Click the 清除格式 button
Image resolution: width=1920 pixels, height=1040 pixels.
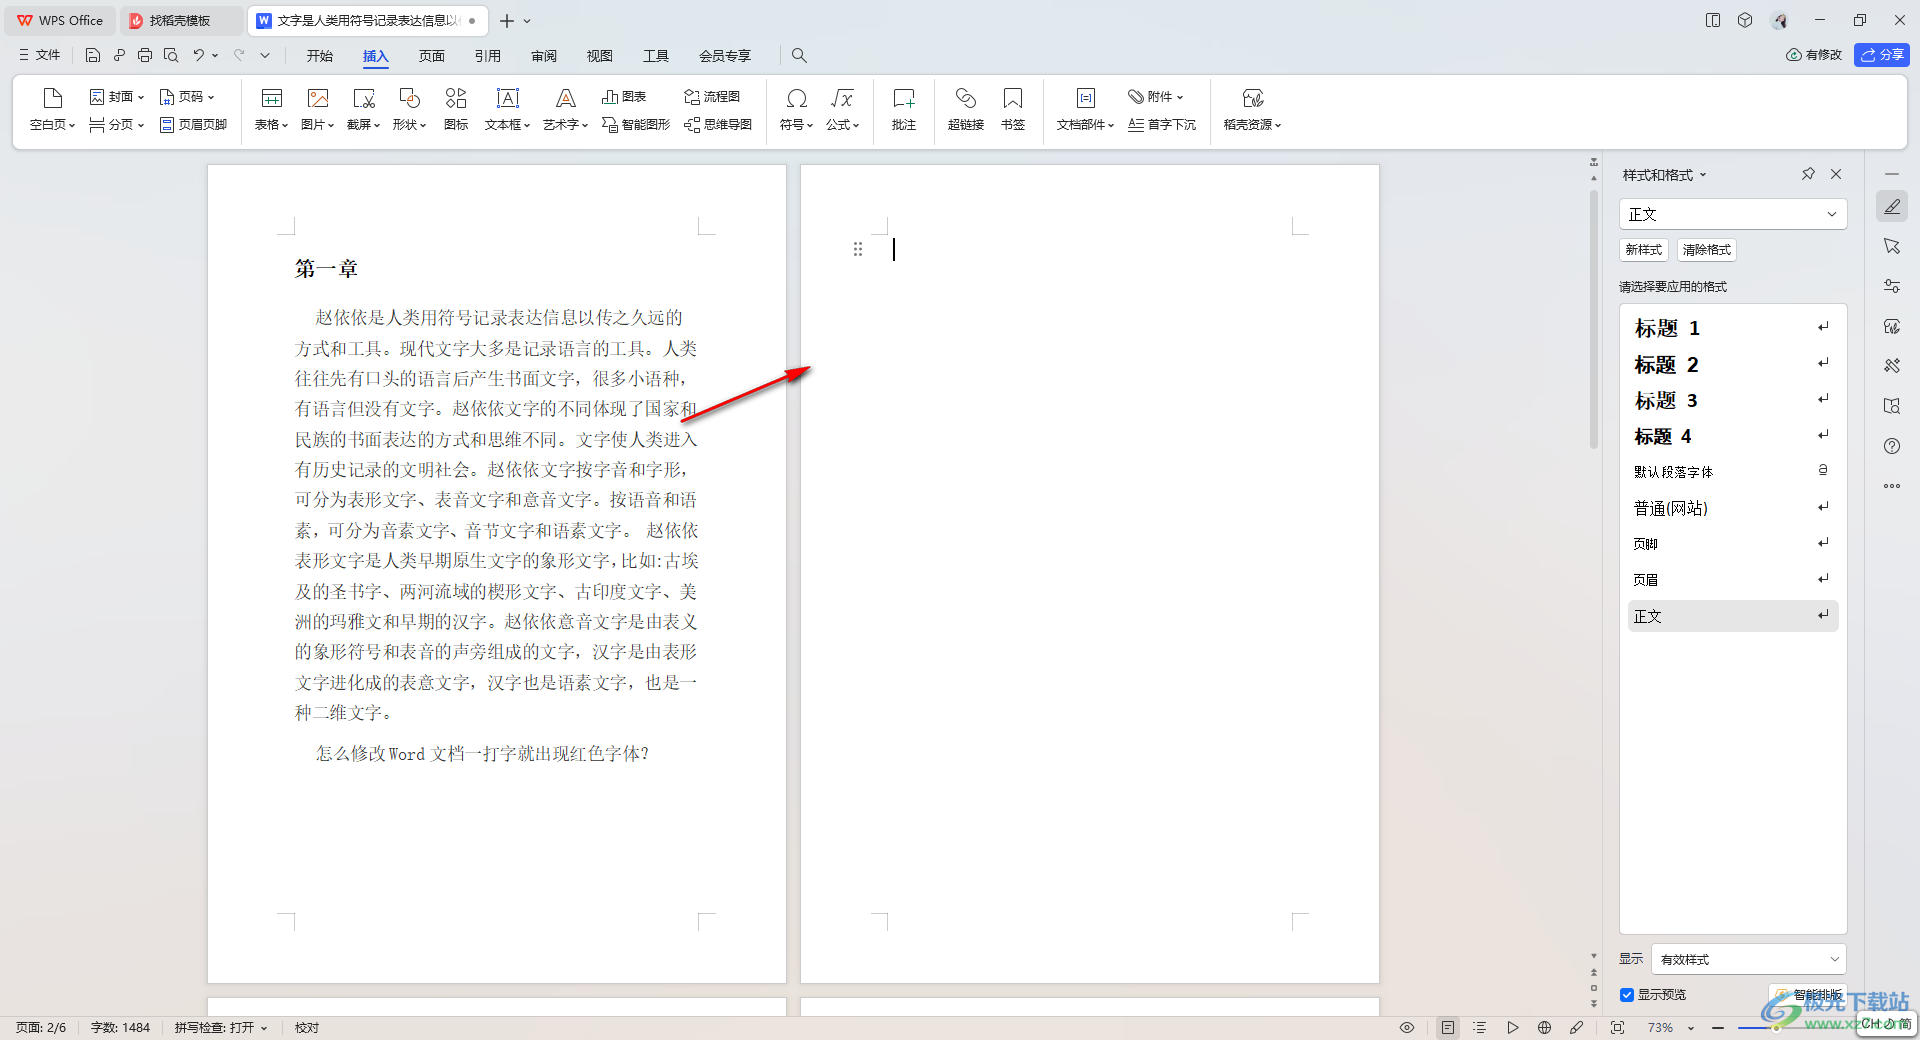pyautogui.click(x=1706, y=250)
